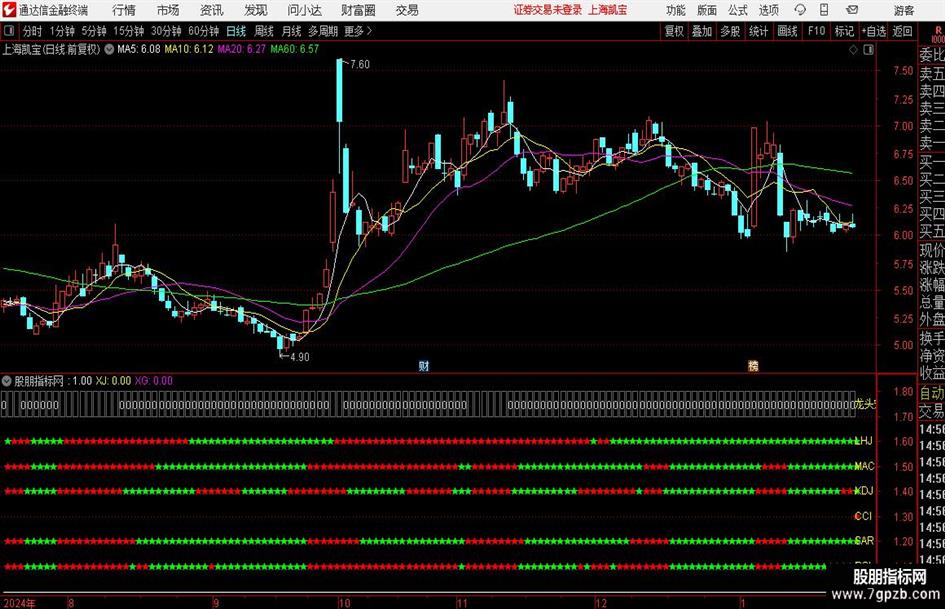
Task: Add stock via +自选 button
Action: pos(873,31)
